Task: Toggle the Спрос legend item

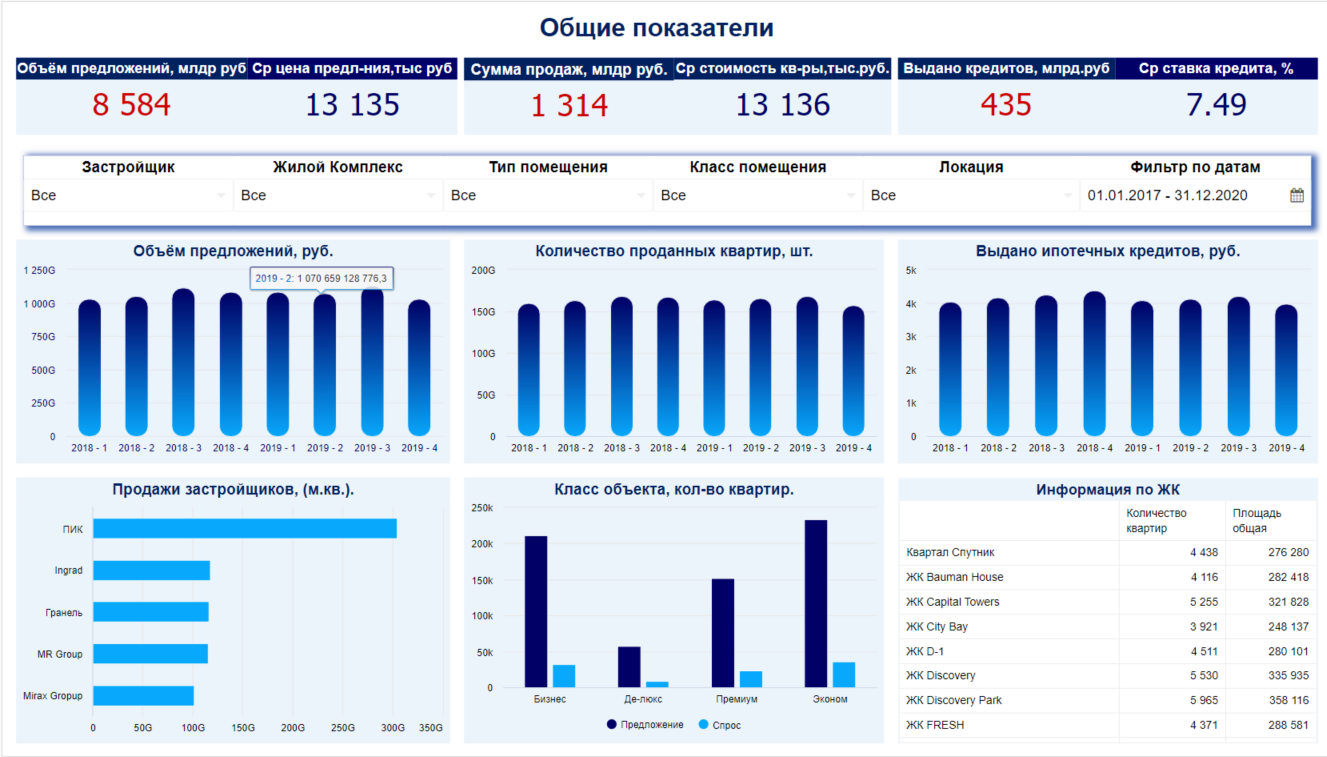Action: (x=719, y=724)
